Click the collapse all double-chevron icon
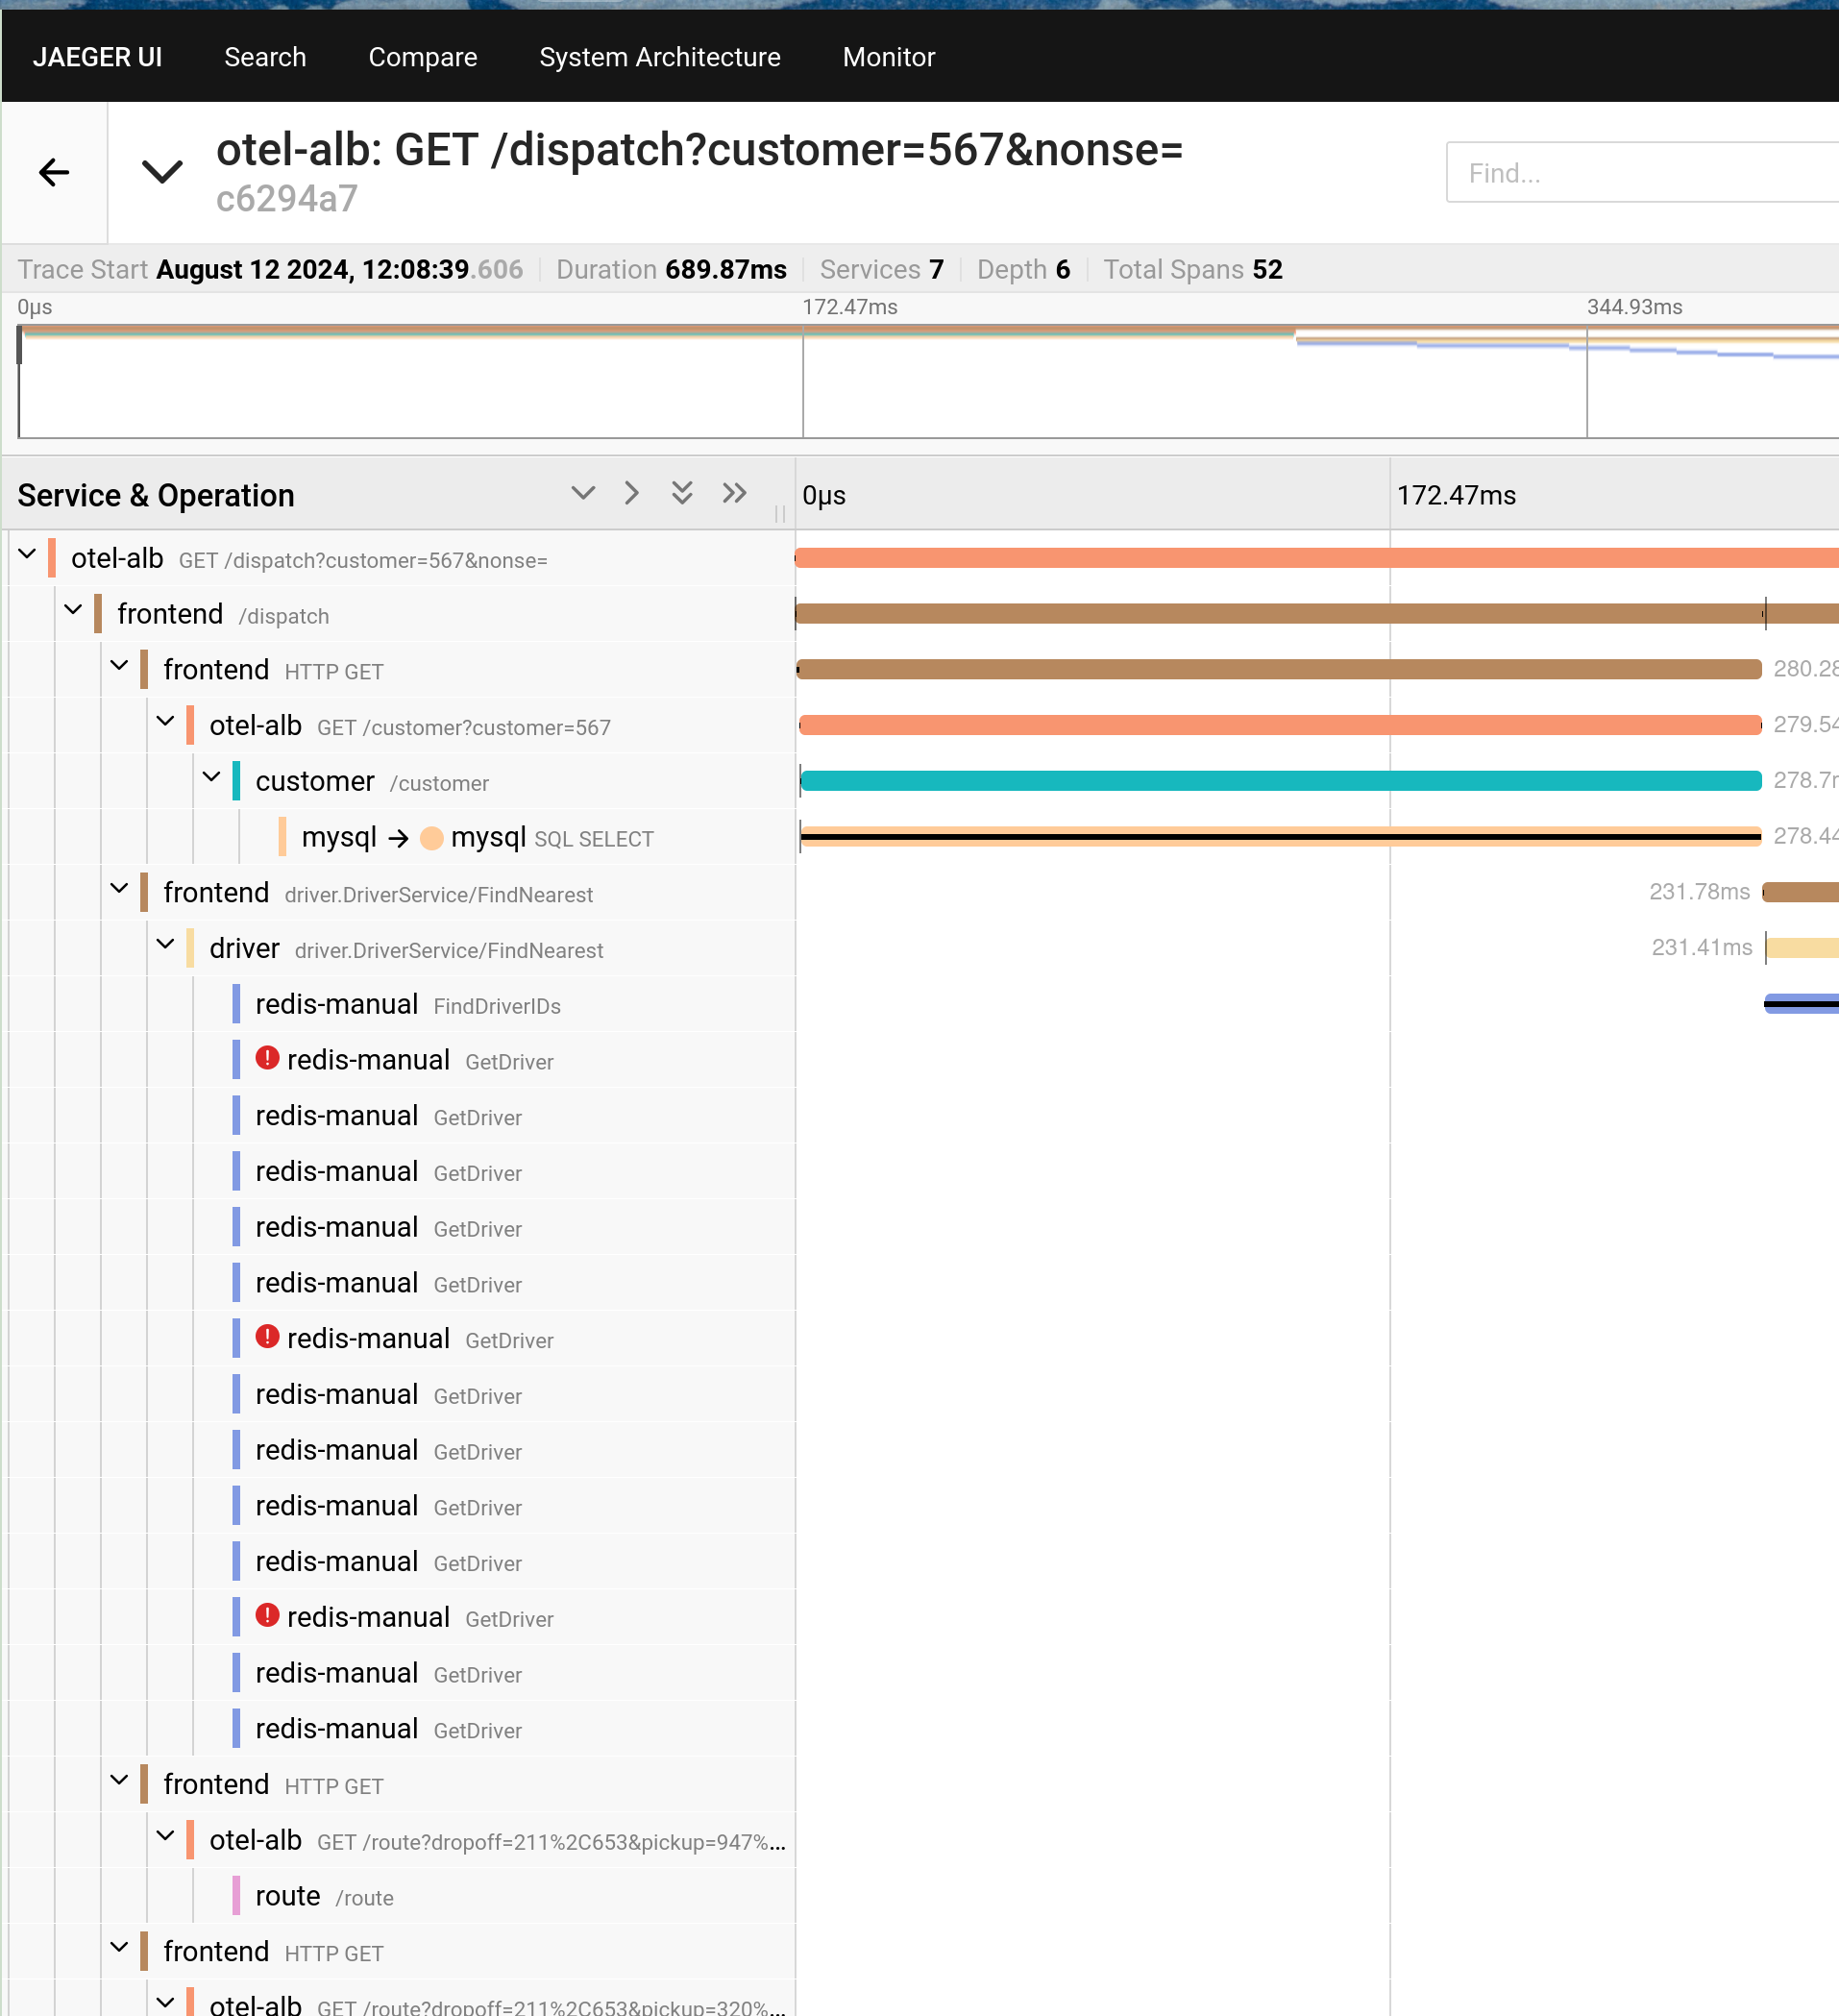Screen dimensions: 1839x2016 point(734,493)
